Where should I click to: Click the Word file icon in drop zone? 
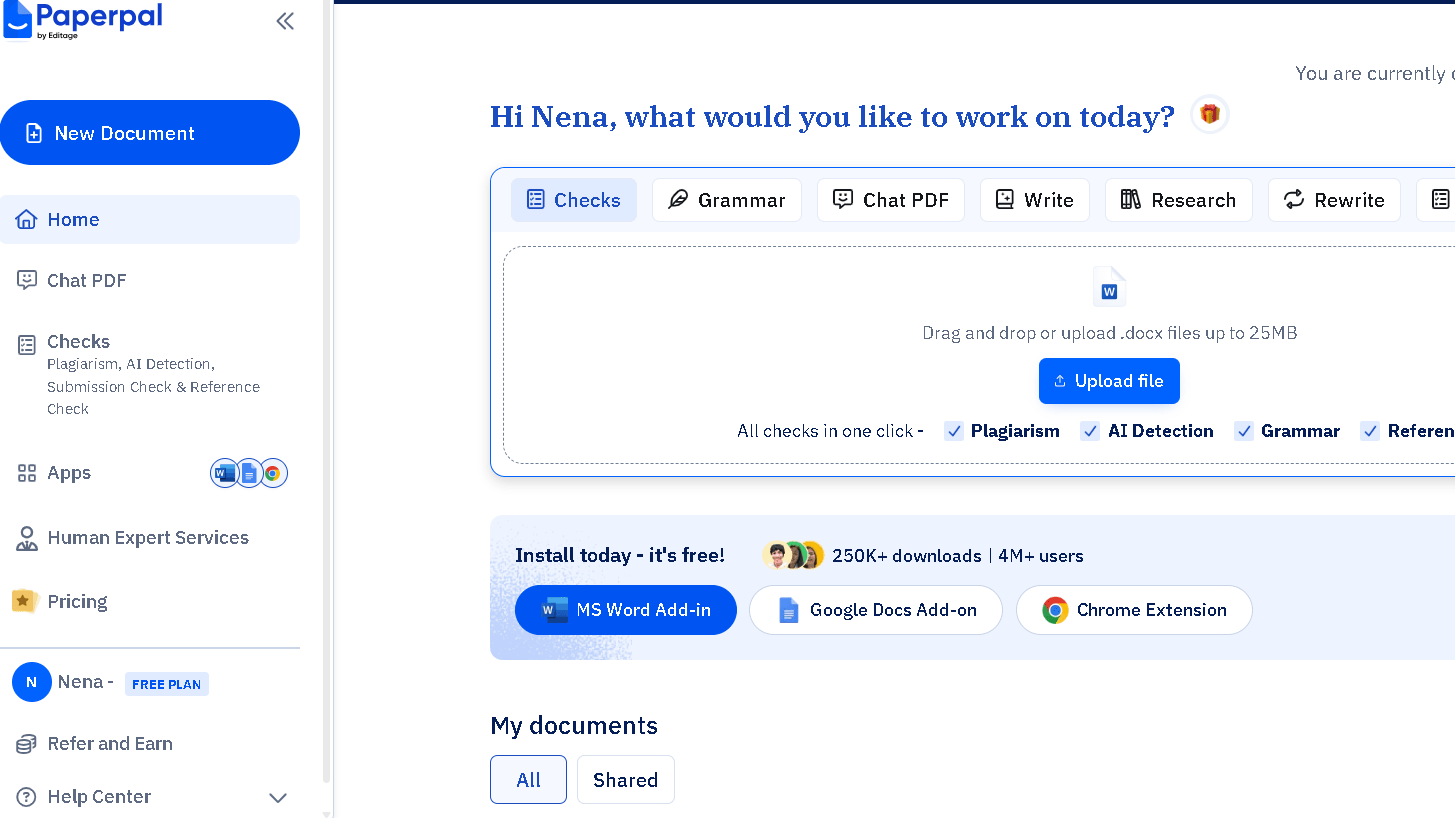click(1109, 286)
